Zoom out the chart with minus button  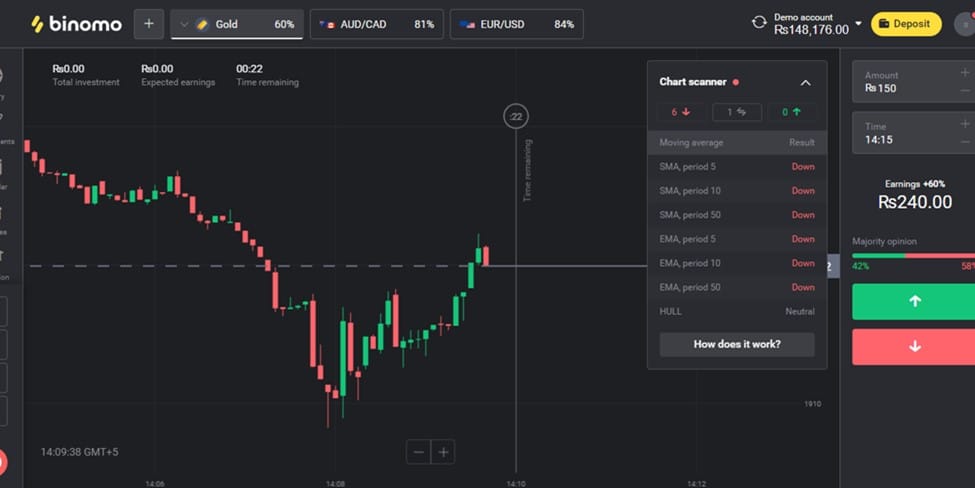[418, 452]
